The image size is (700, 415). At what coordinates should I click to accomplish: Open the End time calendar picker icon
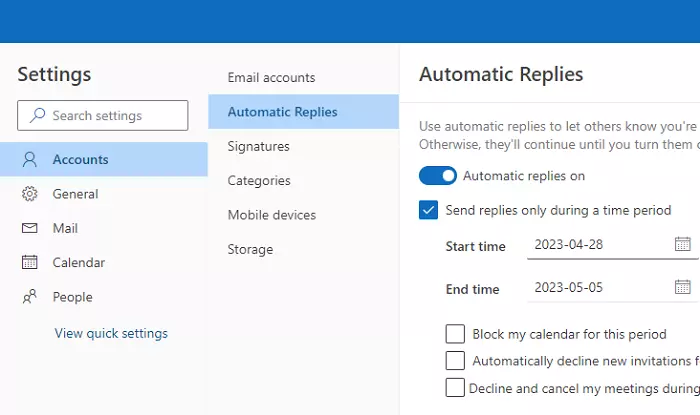pos(683,287)
